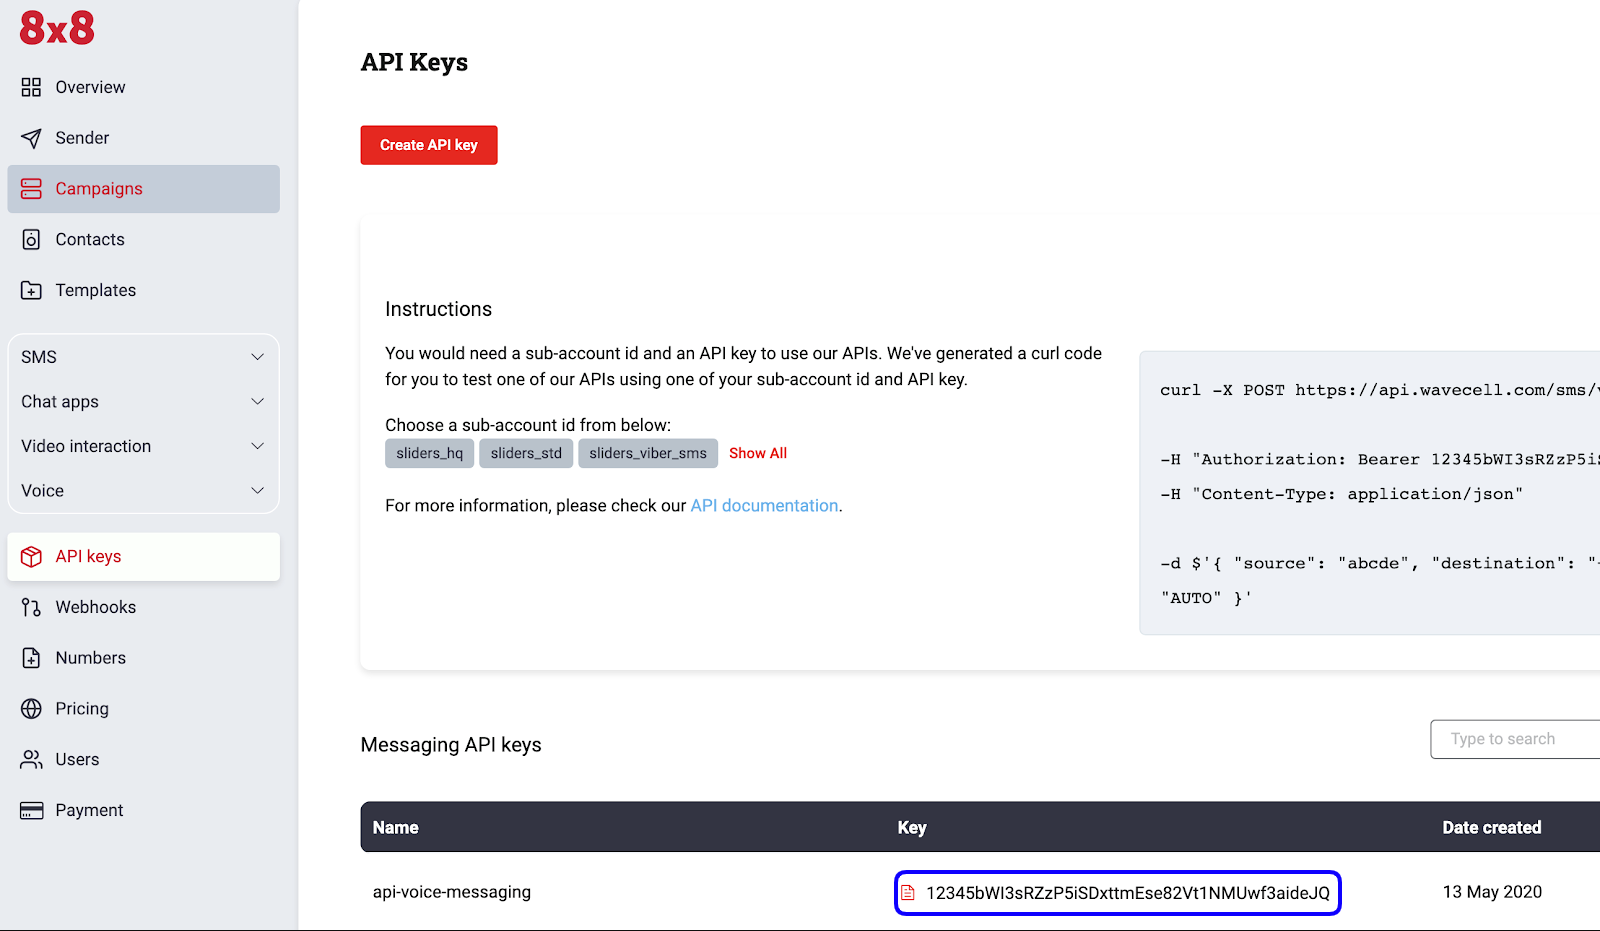Click the Payment card icon
The width and height of the screenshot is (1600, 931).
click(31, 811)
